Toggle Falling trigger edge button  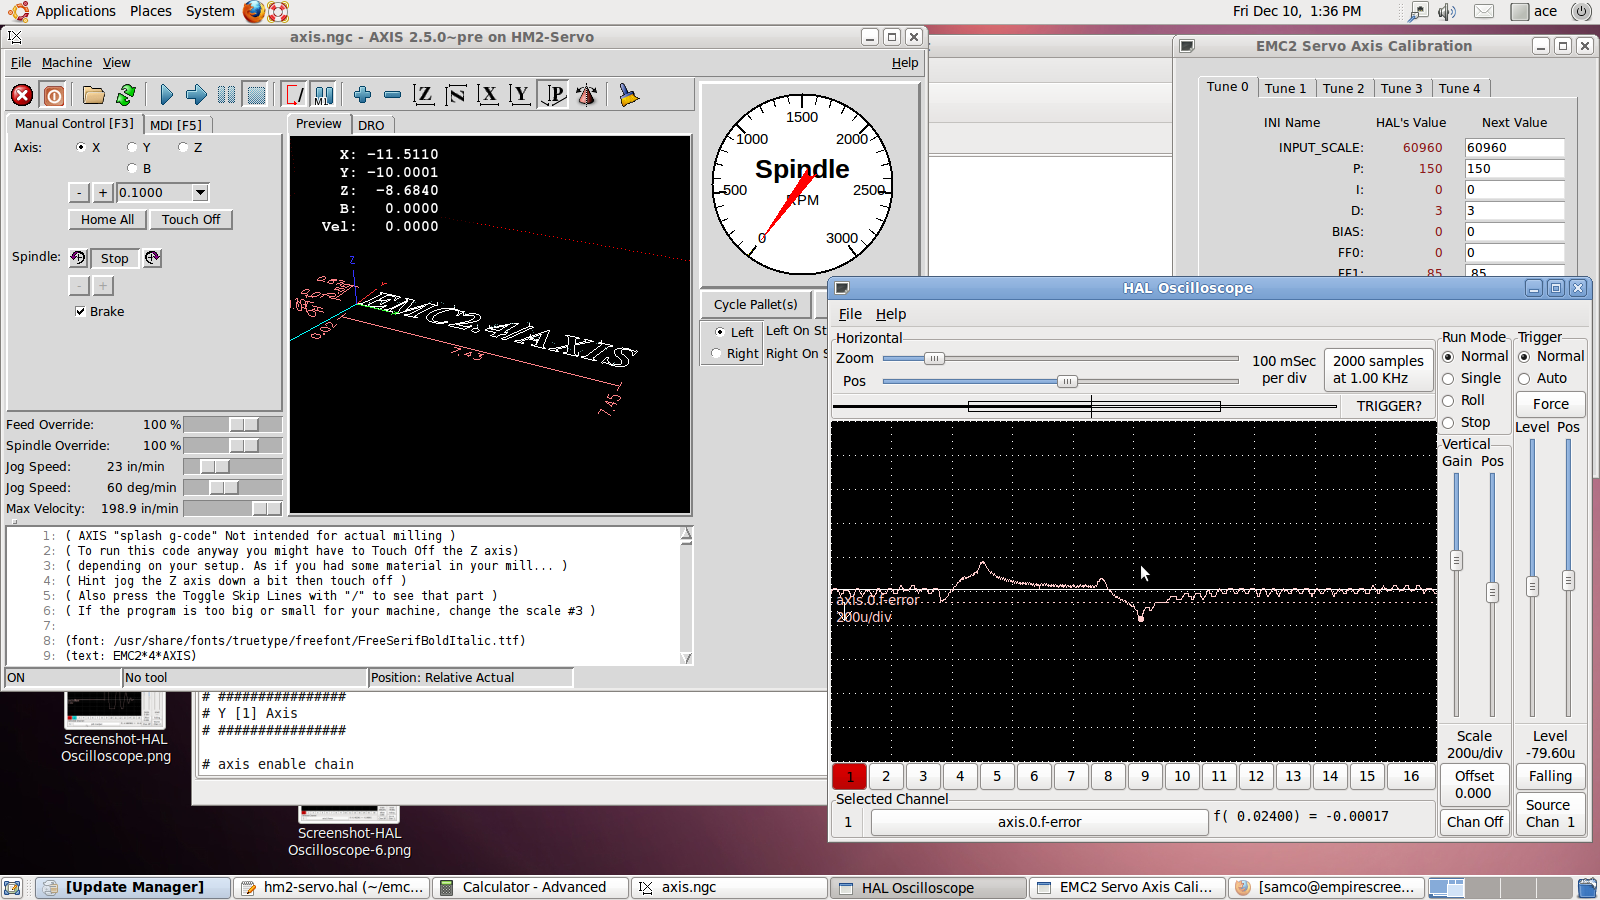click(1550, 776)
